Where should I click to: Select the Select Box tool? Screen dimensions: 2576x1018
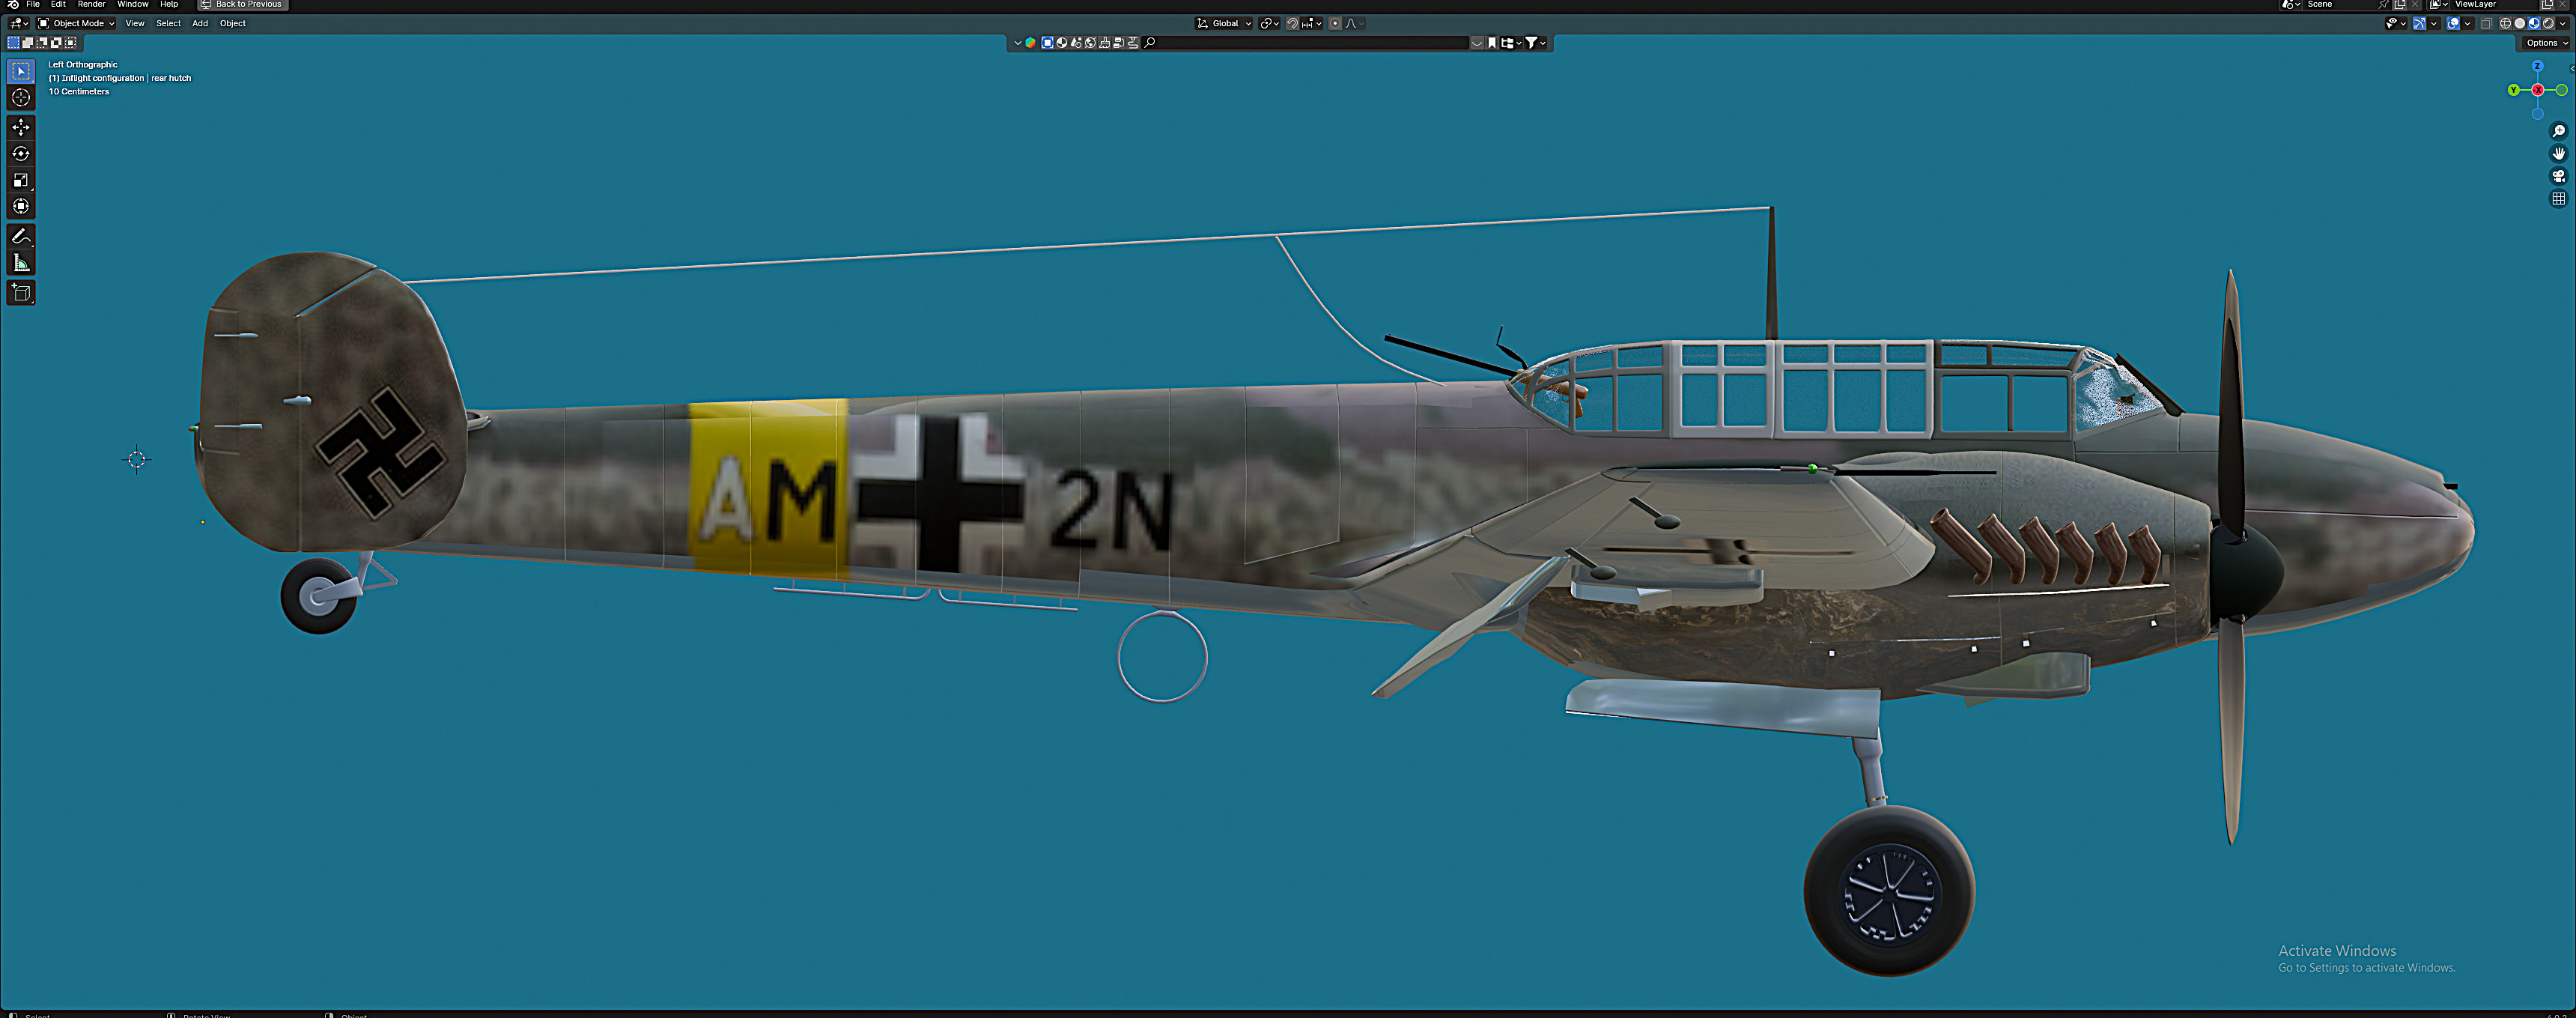[21, 71]
